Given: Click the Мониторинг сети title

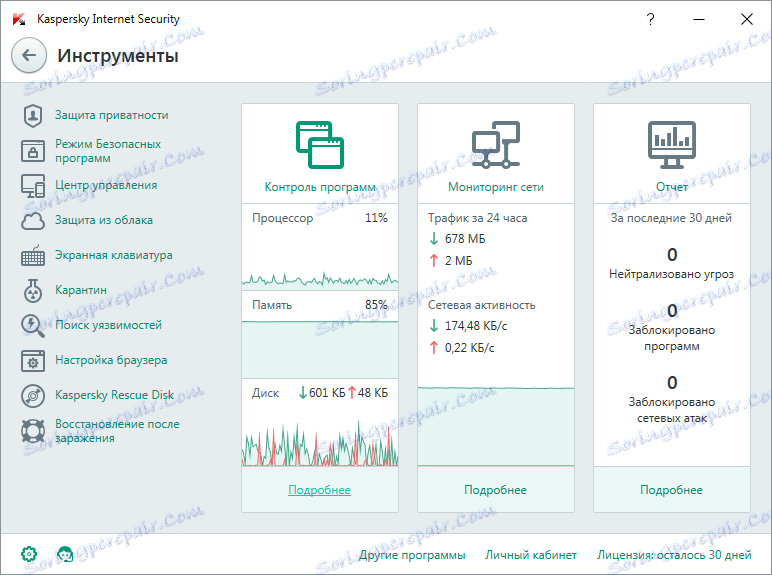Looking at the screenshot, I should 496,187.
